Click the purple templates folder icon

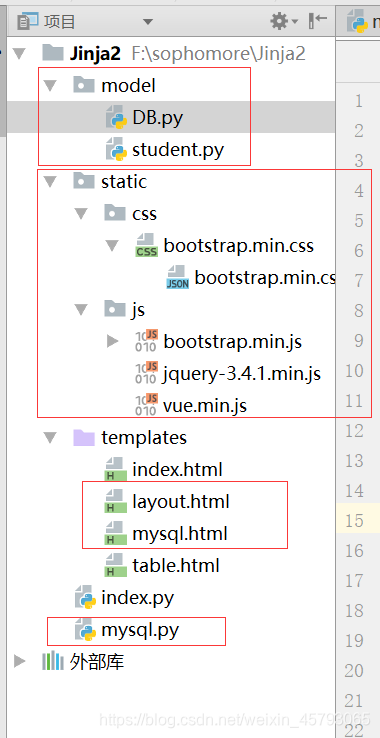coord(84,437)
